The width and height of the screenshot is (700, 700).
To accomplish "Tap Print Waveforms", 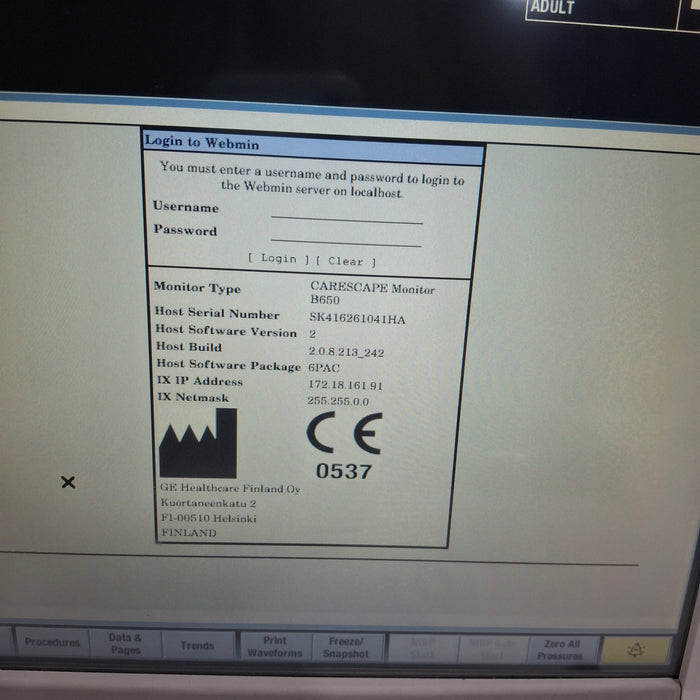I will coord(274,647).
